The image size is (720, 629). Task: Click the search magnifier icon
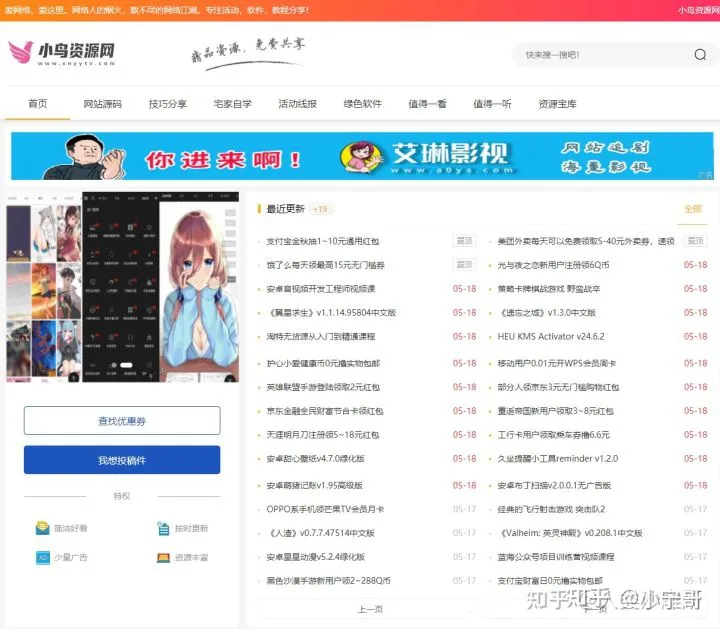(700, 55)
